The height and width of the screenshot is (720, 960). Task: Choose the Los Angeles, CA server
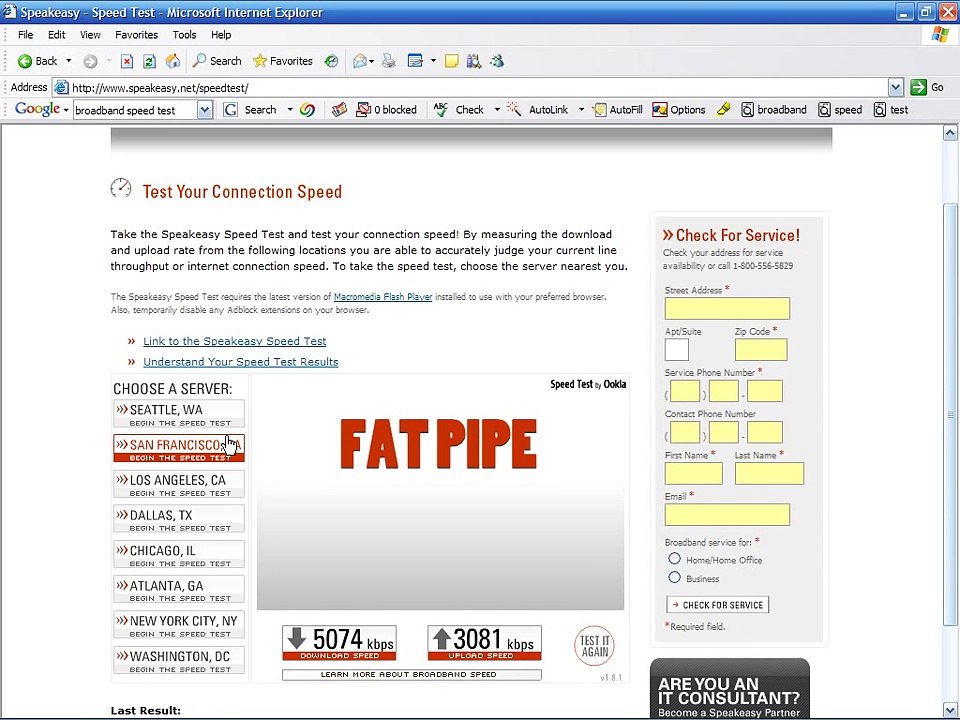pos(179,484)
